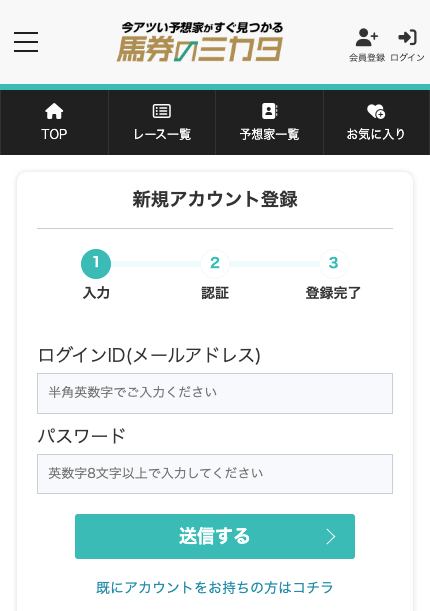Open the お気に入り tab label
Viewport: 430px width, 611px height.
376,134
